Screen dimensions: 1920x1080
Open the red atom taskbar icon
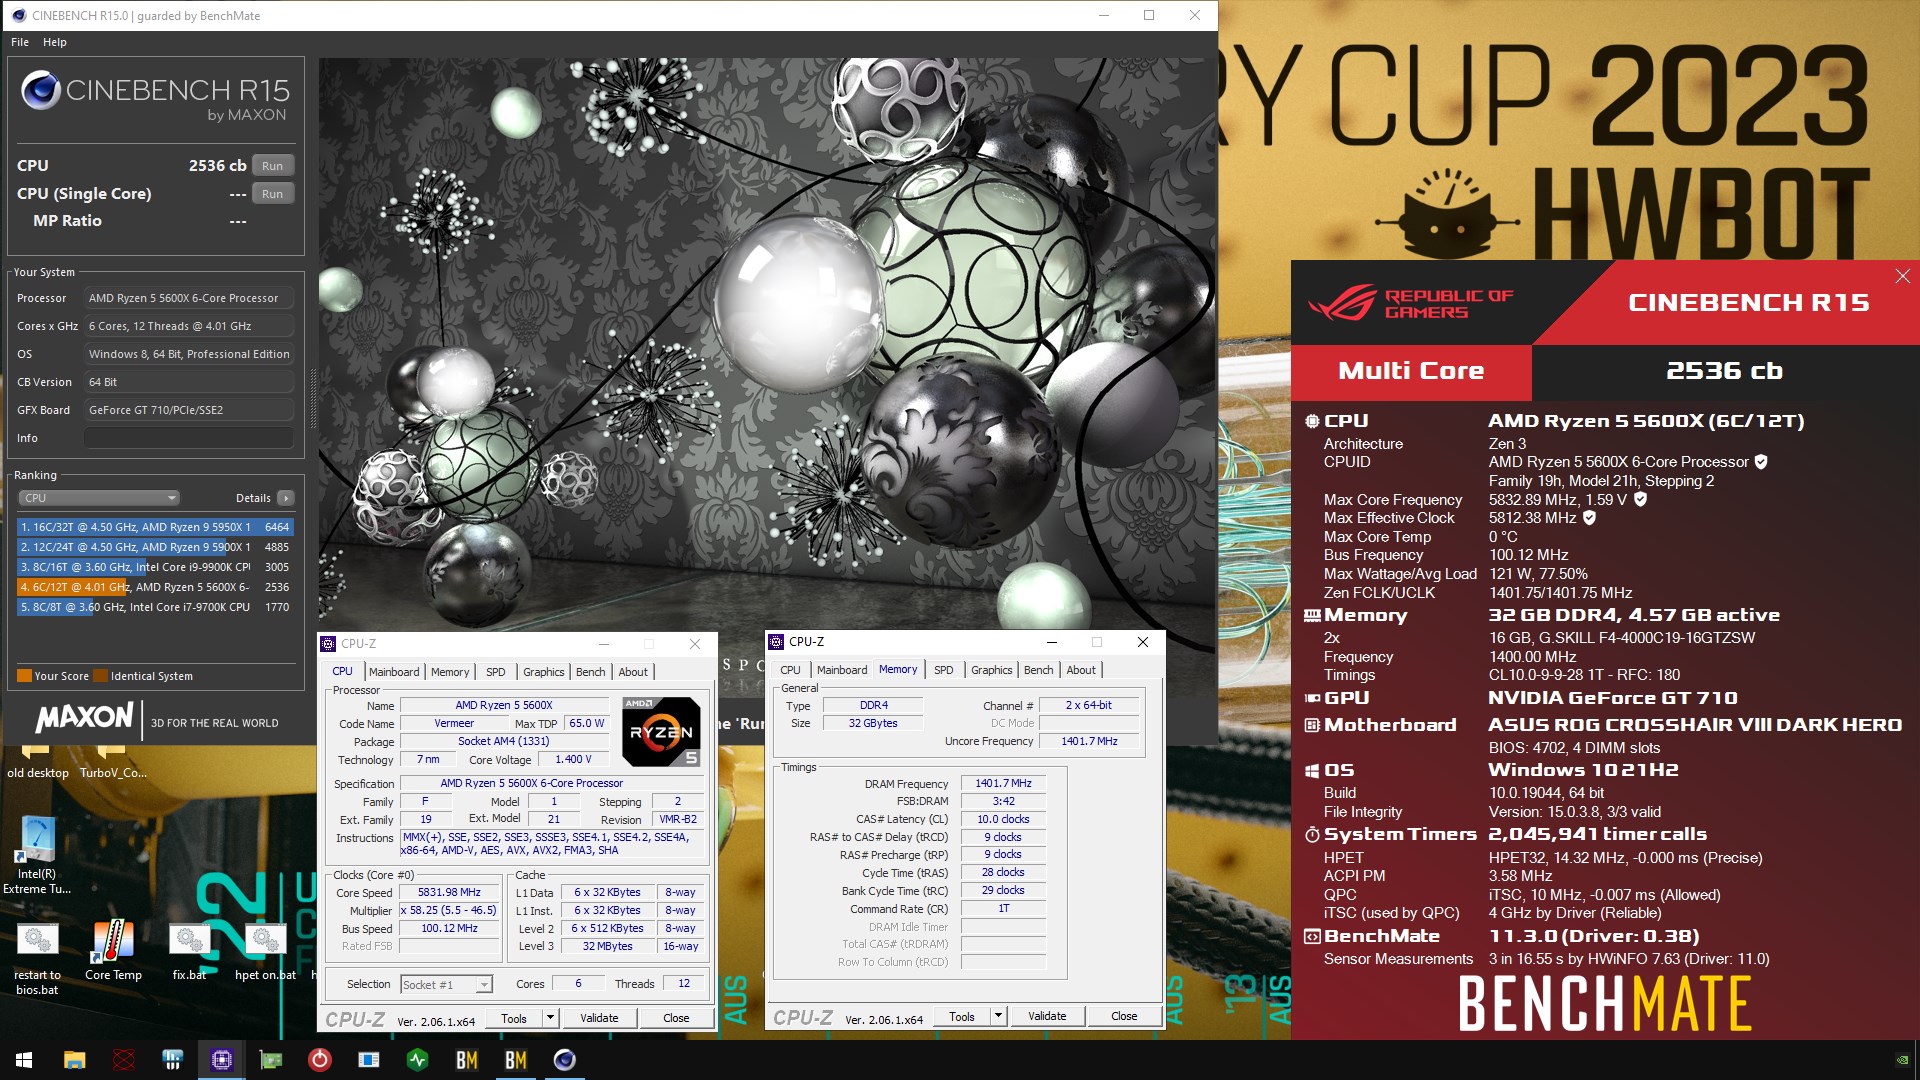click(x=124, y=1060)
